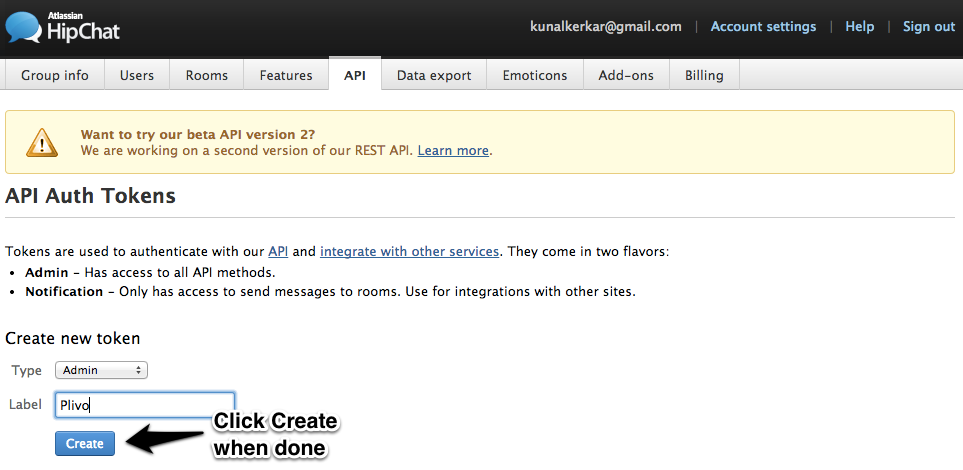
Task: Open the API documentation link
Action: coord(278,251)
